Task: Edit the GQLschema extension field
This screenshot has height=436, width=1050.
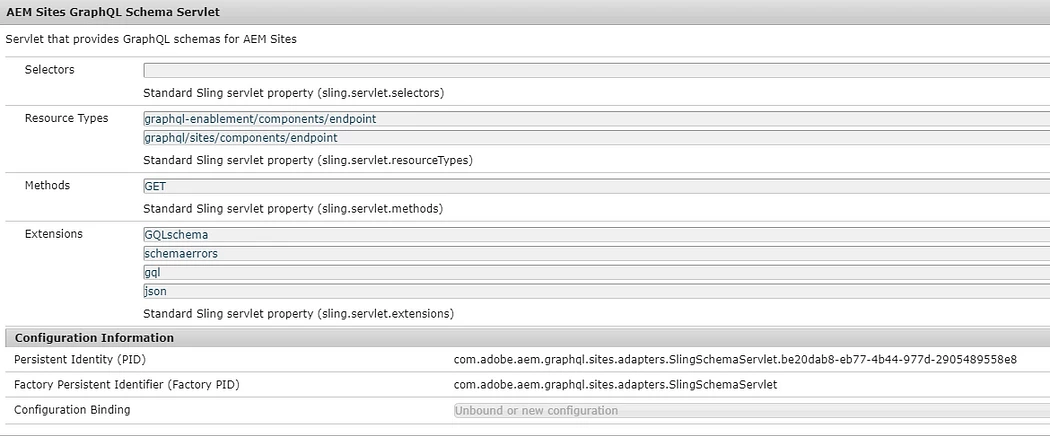Action: point(597,234)
